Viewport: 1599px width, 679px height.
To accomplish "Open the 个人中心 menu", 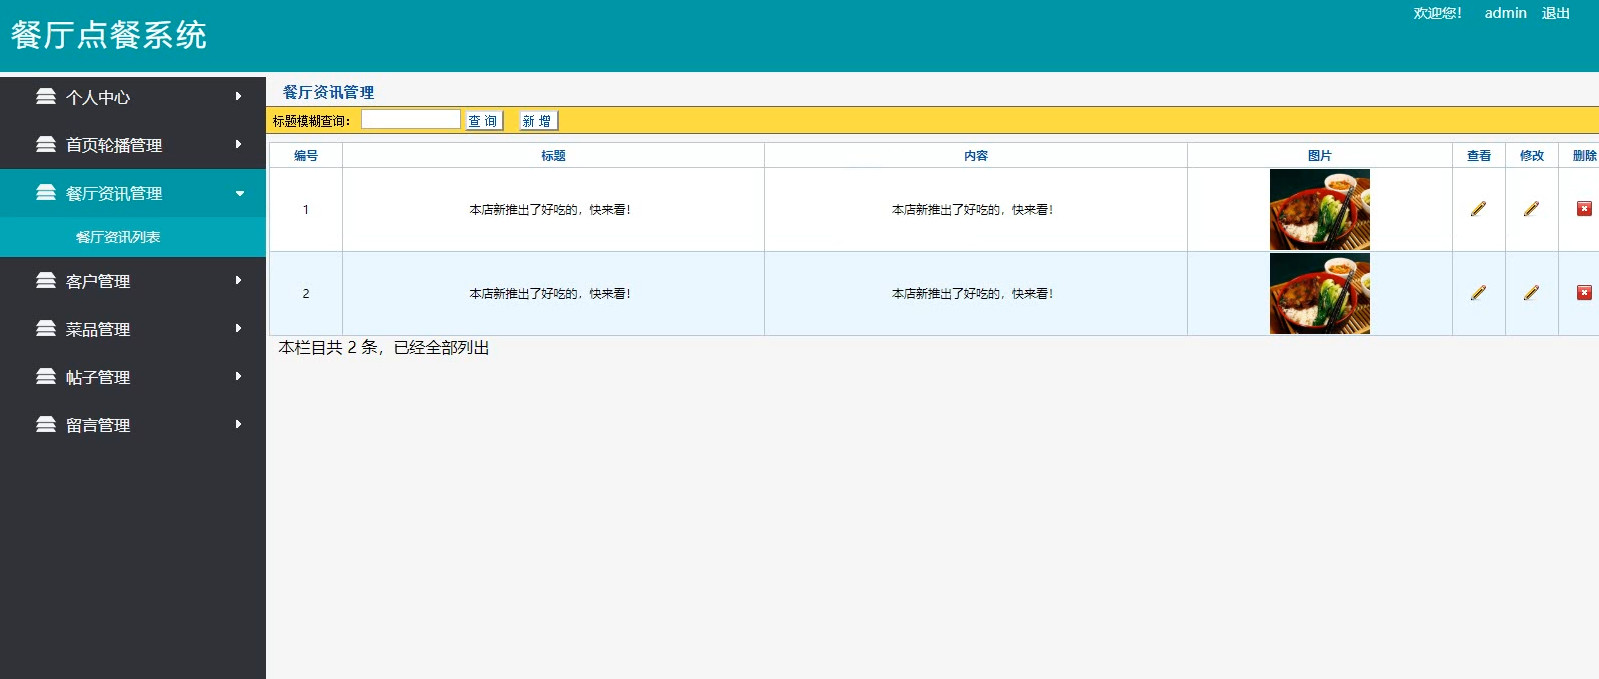I will click(x=133, y=97).
